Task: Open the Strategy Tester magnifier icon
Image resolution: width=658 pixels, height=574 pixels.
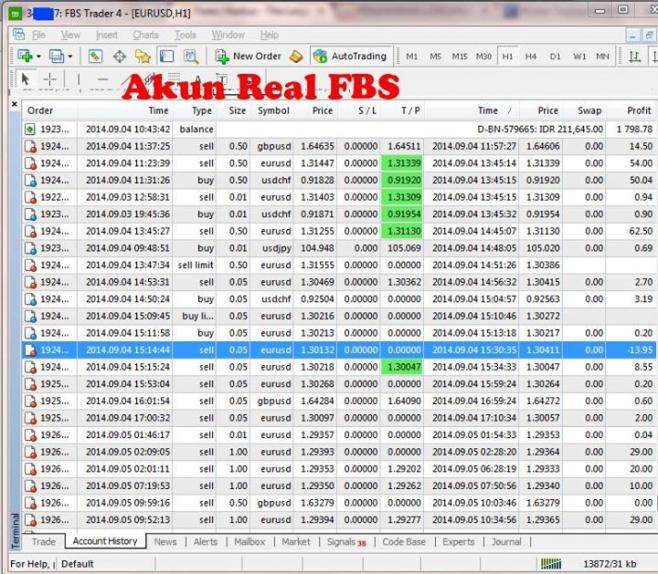Action: (x=191, y=56)
